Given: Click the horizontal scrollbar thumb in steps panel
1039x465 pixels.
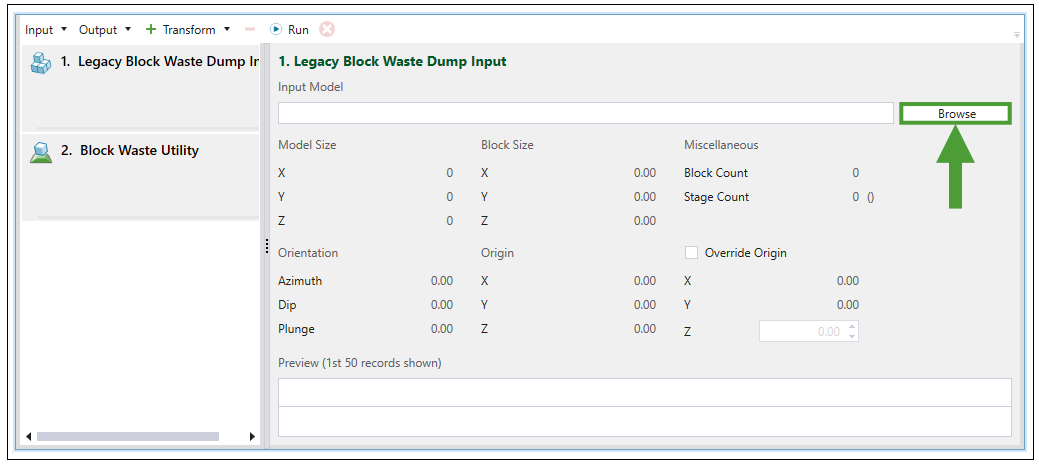Looking at the screenshot, I should click(x=127, y=437).
